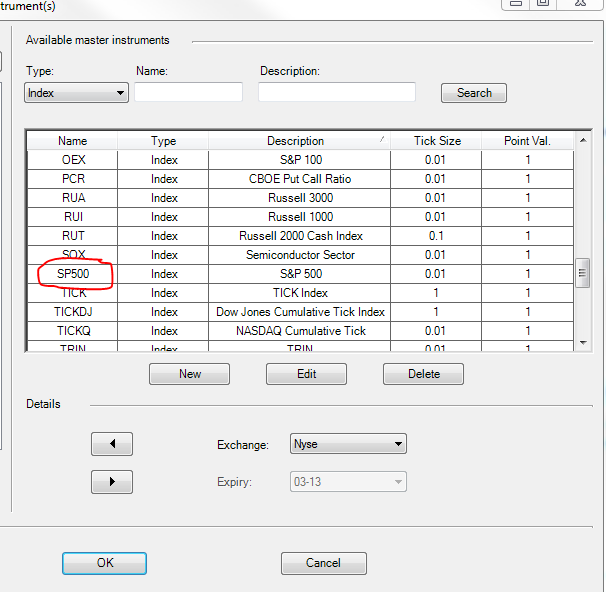Select the TICKQ instrument name
Screen dimensions: 606x592
(73, 331)
